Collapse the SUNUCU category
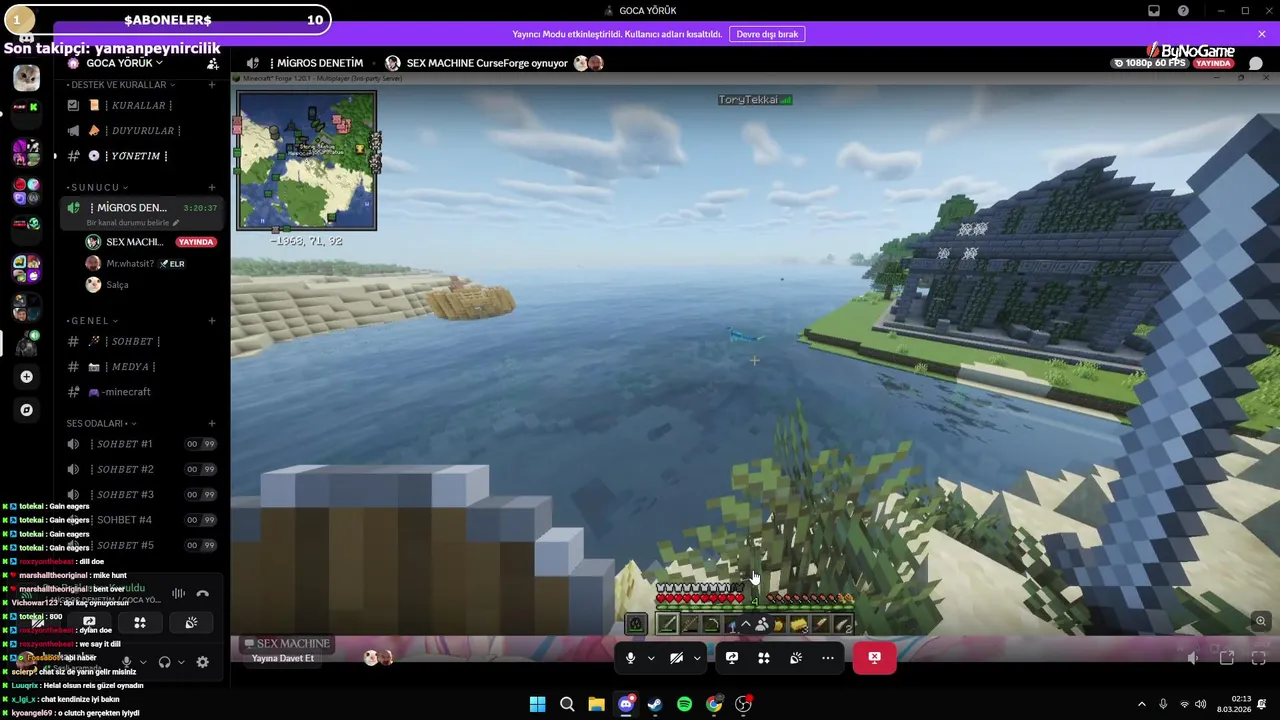This screenshot has width=1280, height=720. pos(98,187)
